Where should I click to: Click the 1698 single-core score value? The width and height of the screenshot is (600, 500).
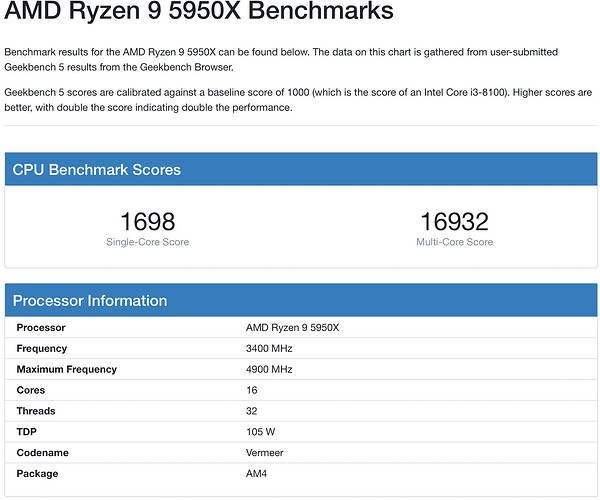148,221
